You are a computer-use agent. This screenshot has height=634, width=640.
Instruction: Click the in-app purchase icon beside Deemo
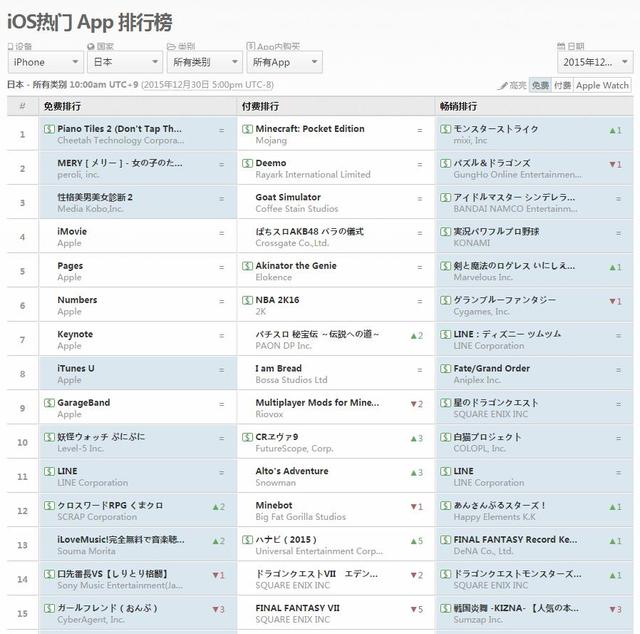click(247, 163)
